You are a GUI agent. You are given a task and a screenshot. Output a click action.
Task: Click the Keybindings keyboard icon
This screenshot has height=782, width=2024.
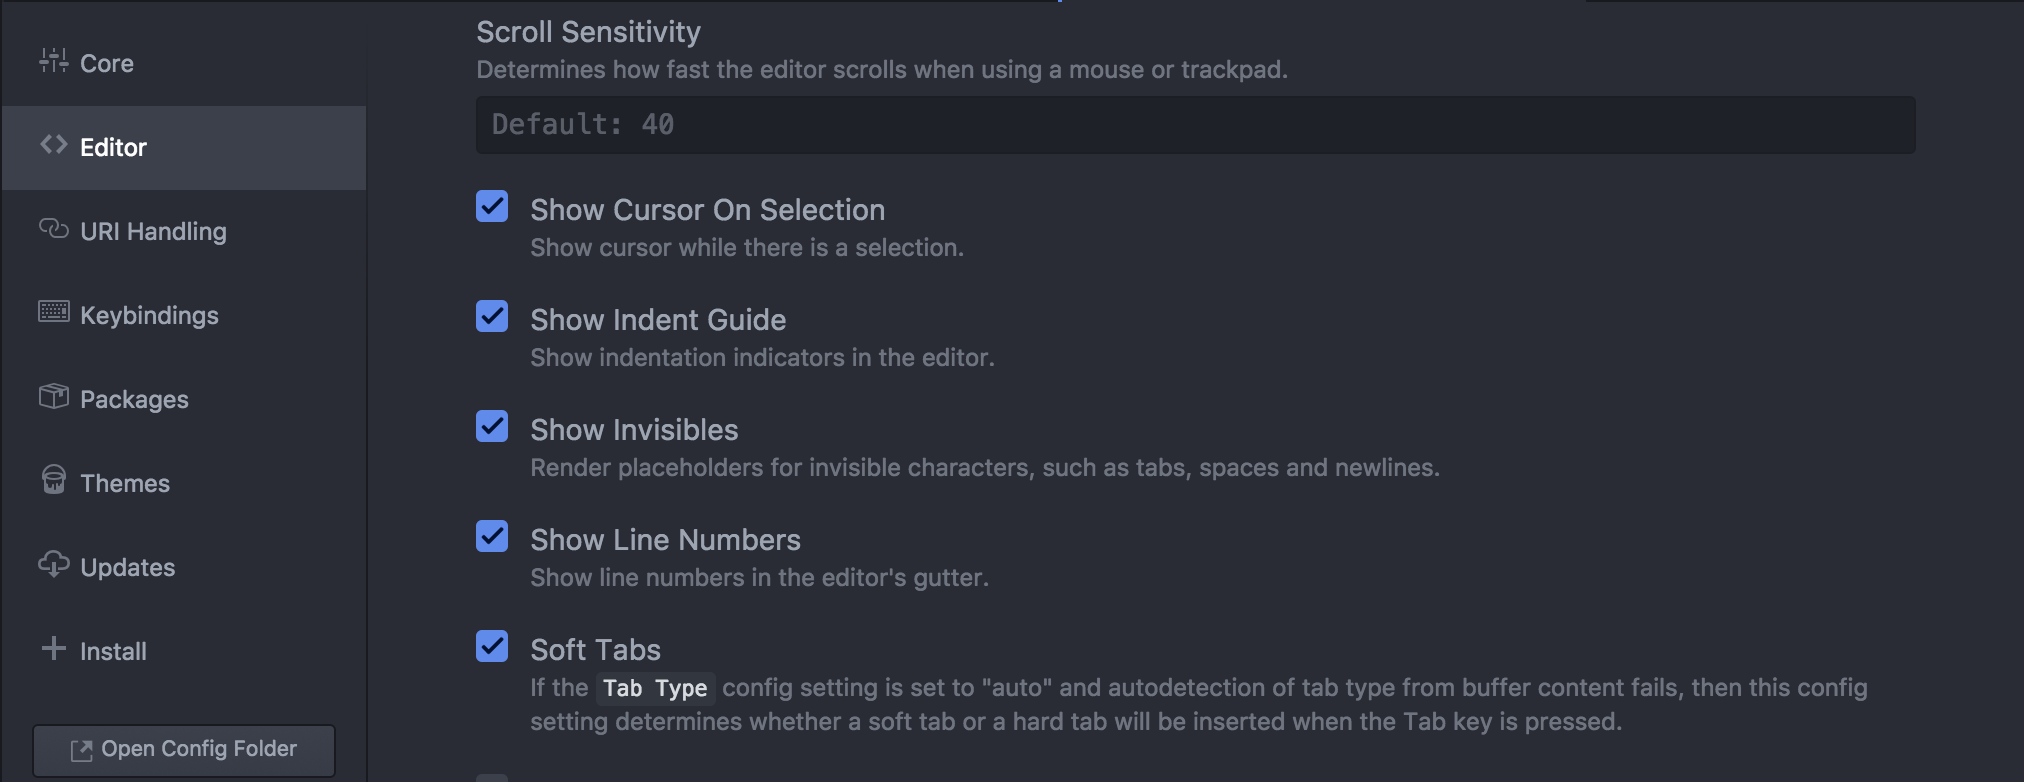(x=53, y=312)
